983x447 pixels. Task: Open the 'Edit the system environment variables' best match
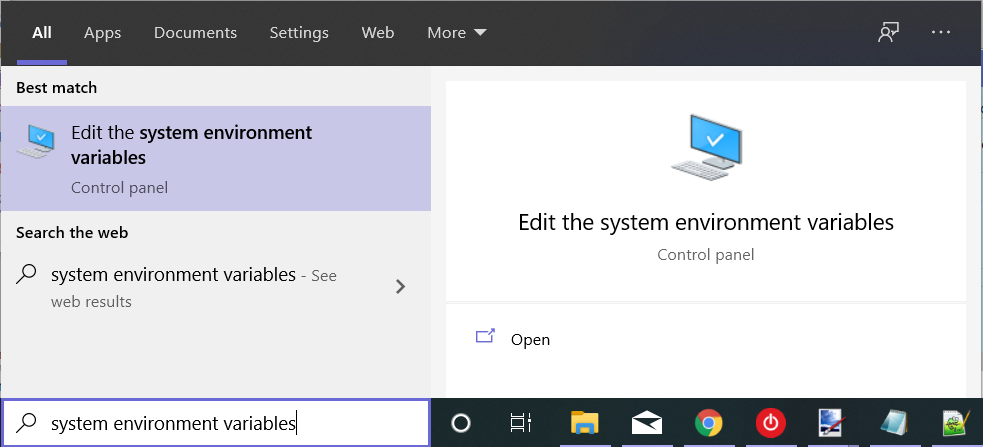216,159
